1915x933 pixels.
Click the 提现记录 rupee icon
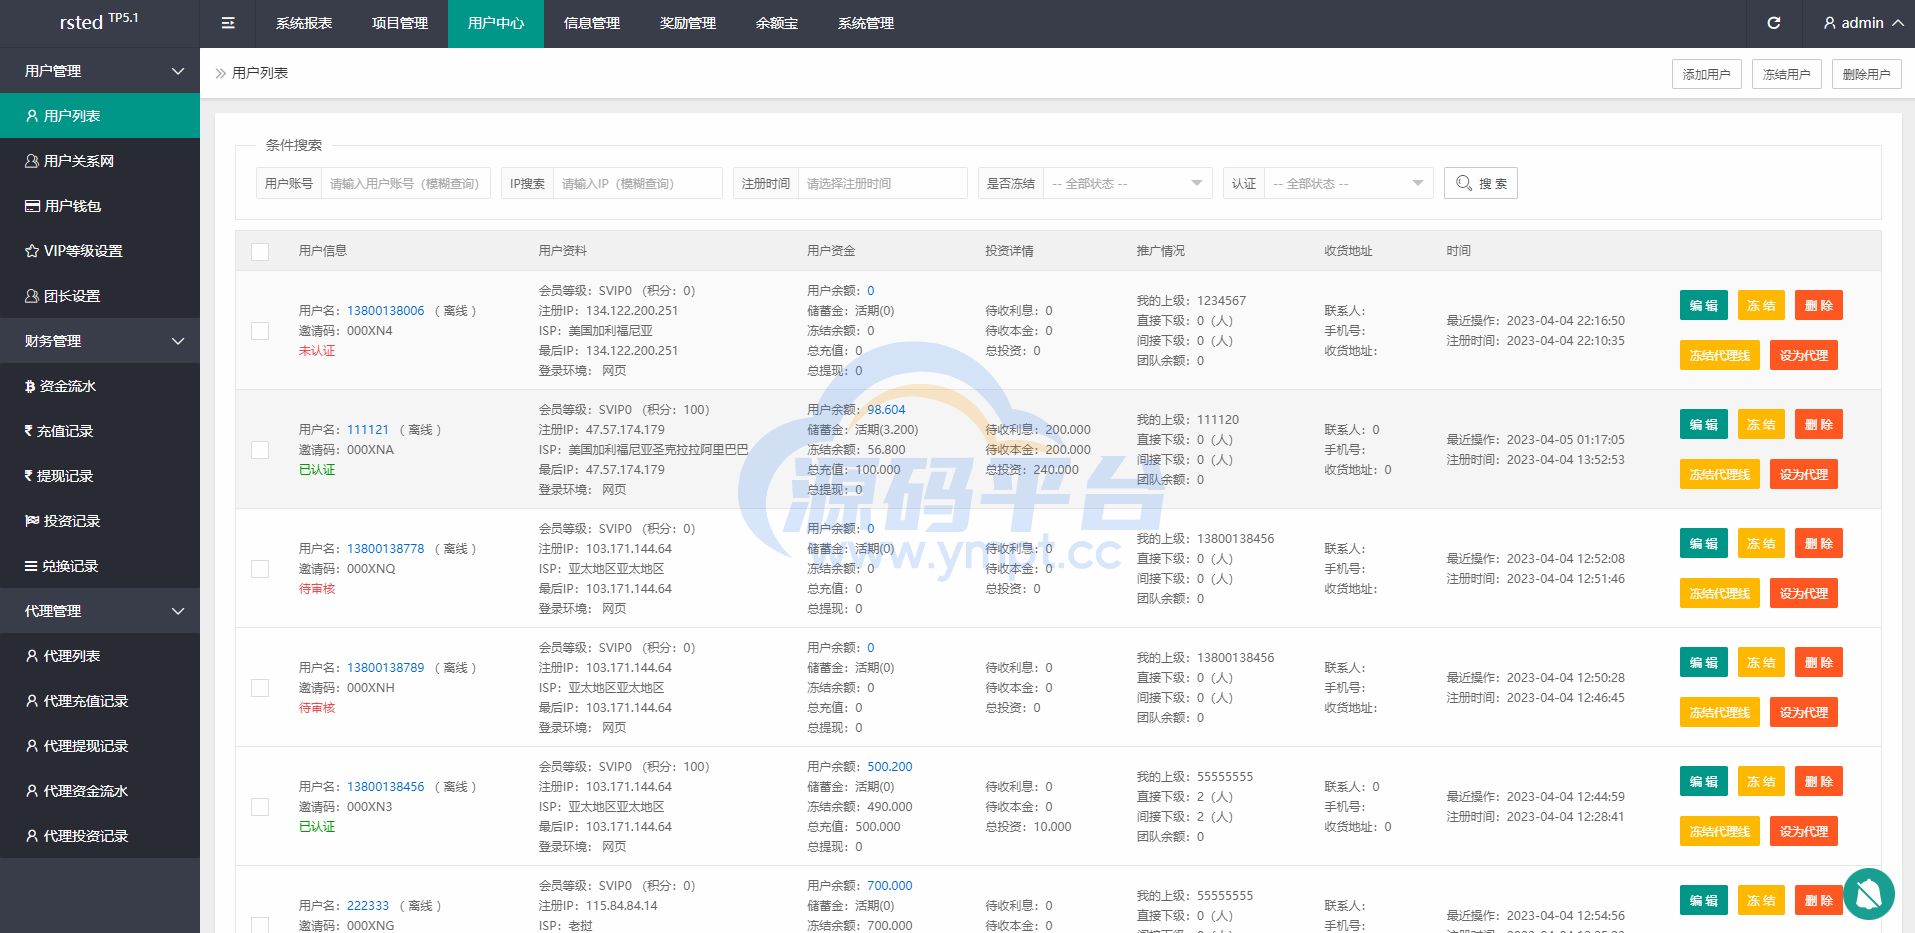[29, 476]
